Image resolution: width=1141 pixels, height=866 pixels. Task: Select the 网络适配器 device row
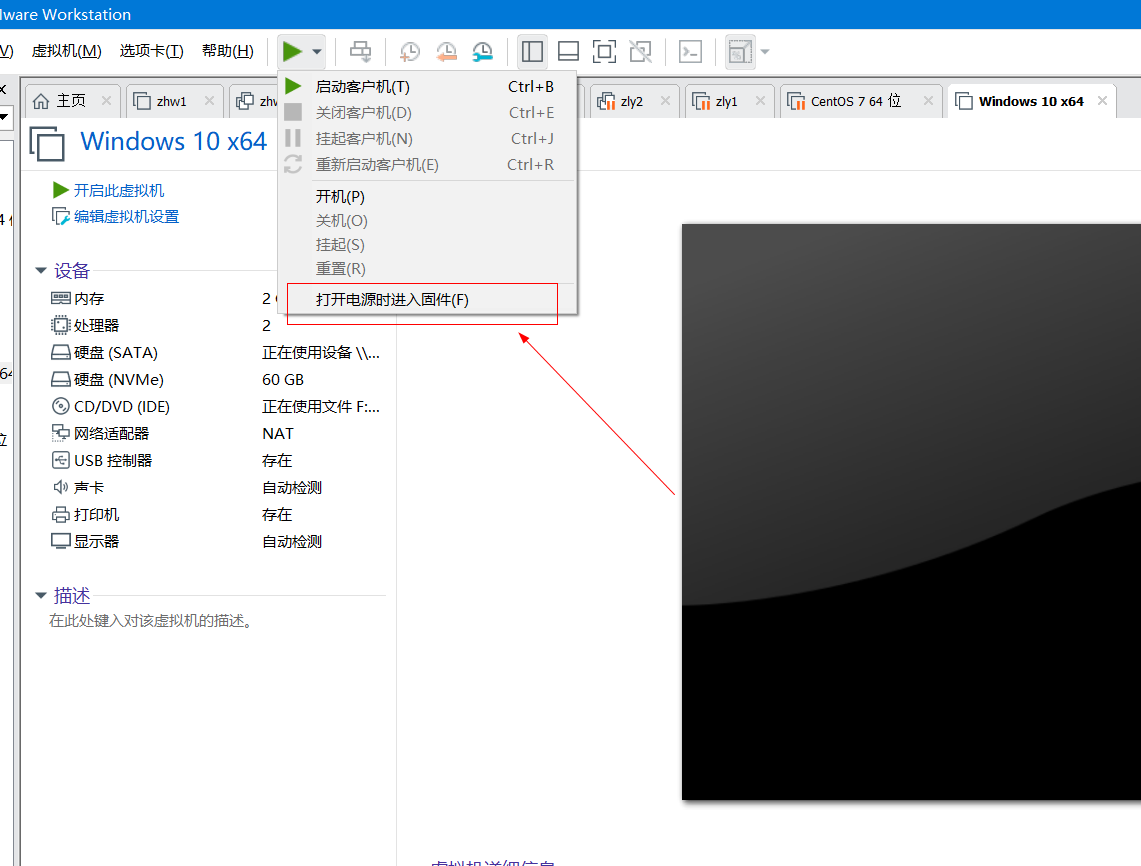(218, 434)
